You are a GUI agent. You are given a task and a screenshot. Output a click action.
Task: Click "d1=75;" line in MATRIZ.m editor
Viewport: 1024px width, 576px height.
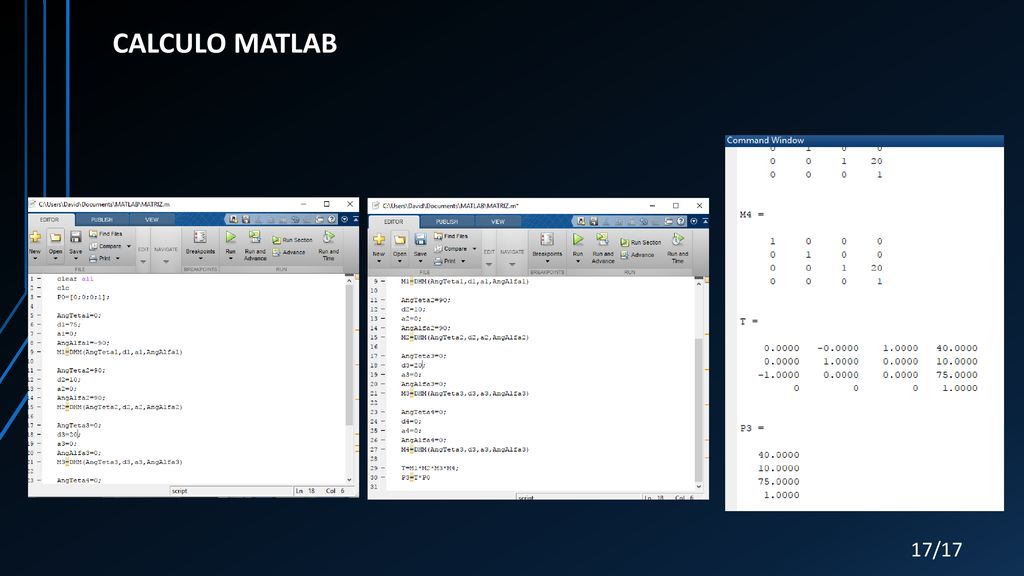click(69, 325)
